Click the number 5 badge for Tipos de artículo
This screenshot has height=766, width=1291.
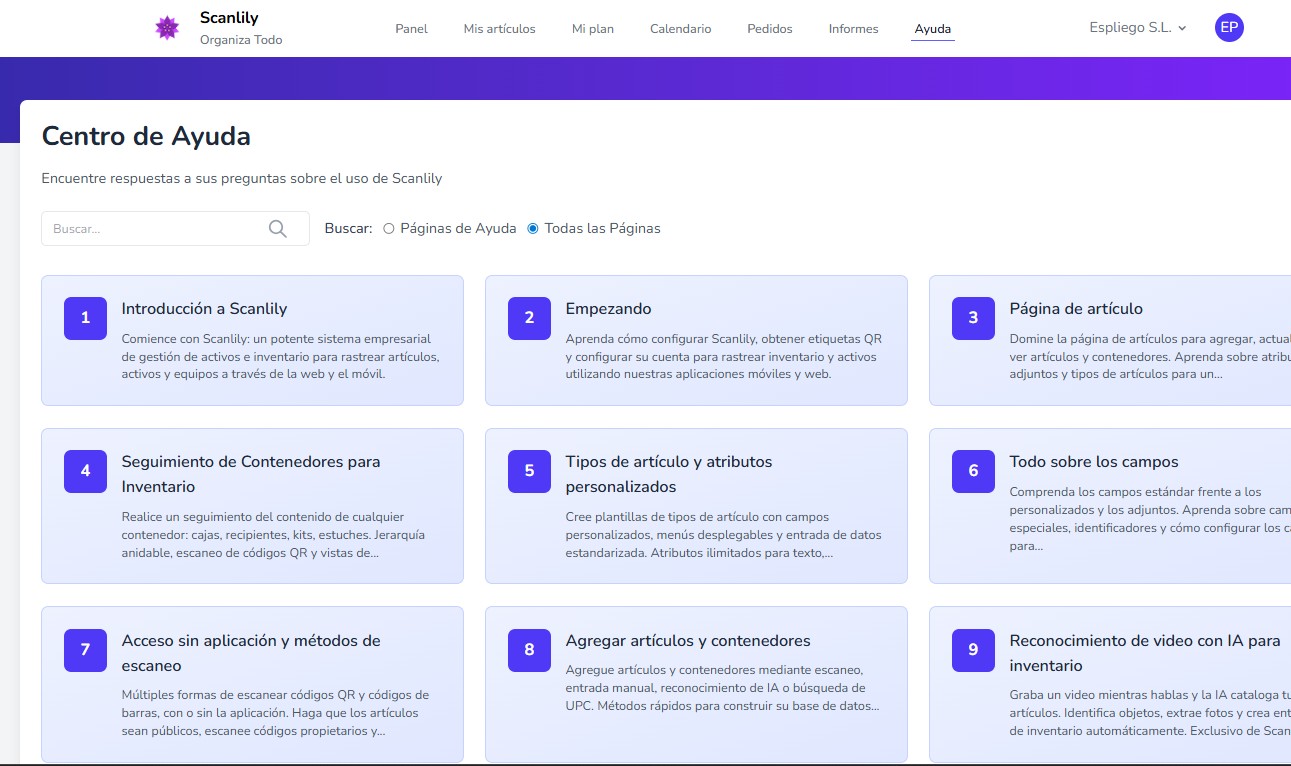point(529,471)
